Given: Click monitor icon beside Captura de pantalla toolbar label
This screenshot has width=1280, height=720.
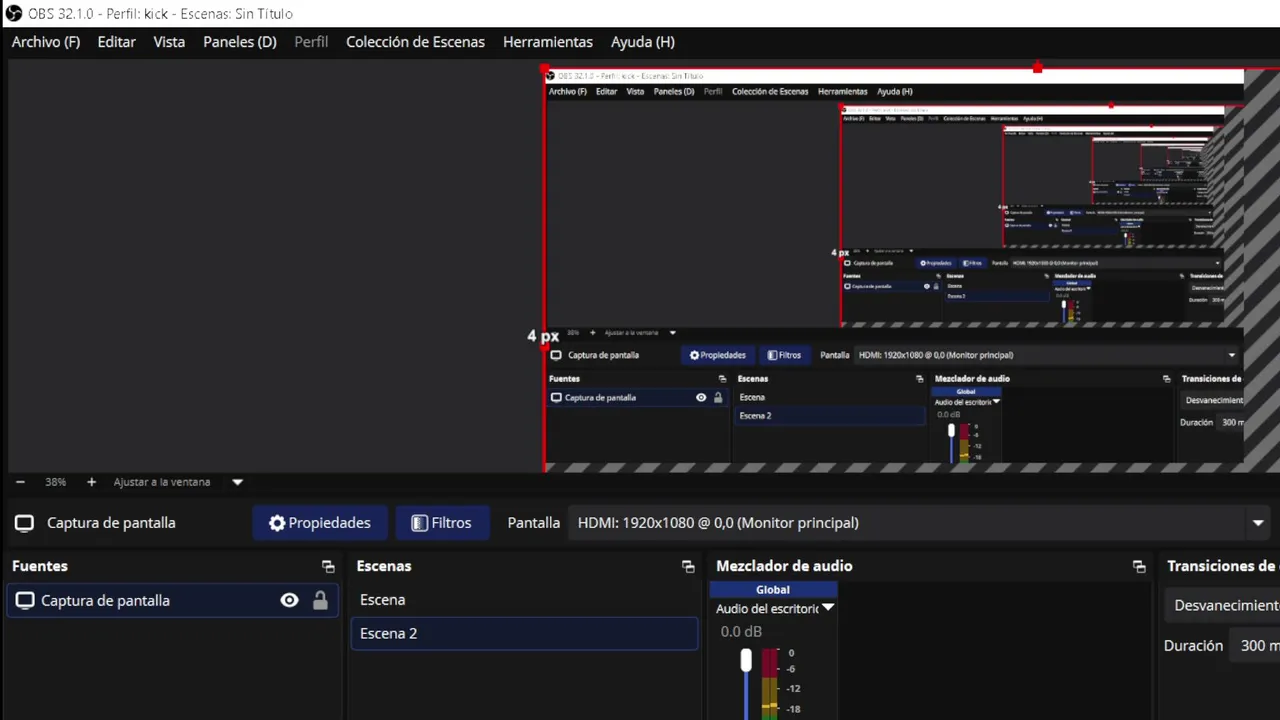Looking at the screenshot, I should pyautogui.click(x=24, y=523).
